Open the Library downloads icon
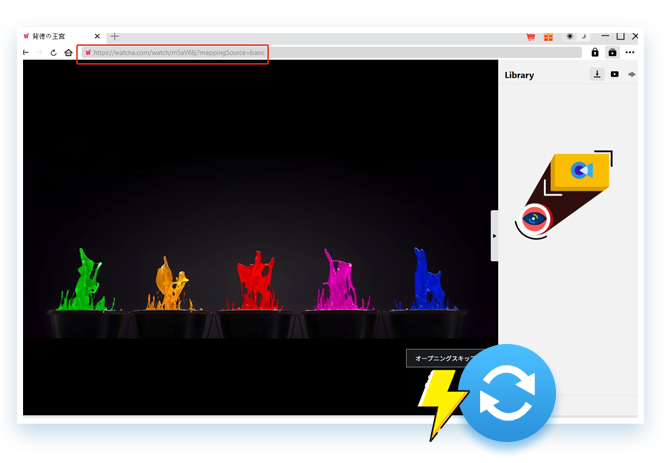 point(597,75)
